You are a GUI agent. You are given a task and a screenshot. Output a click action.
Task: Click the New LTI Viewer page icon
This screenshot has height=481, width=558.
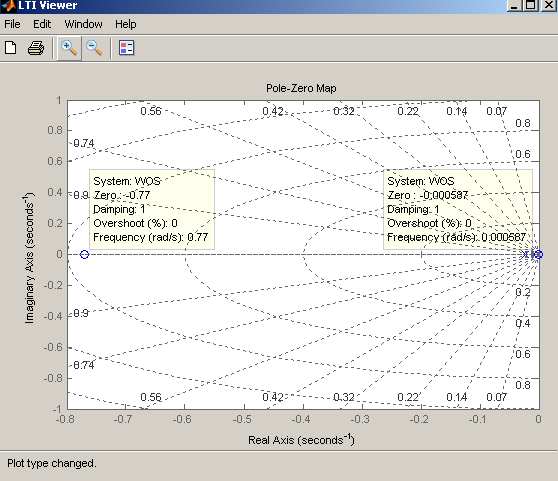tap(11, 48)
